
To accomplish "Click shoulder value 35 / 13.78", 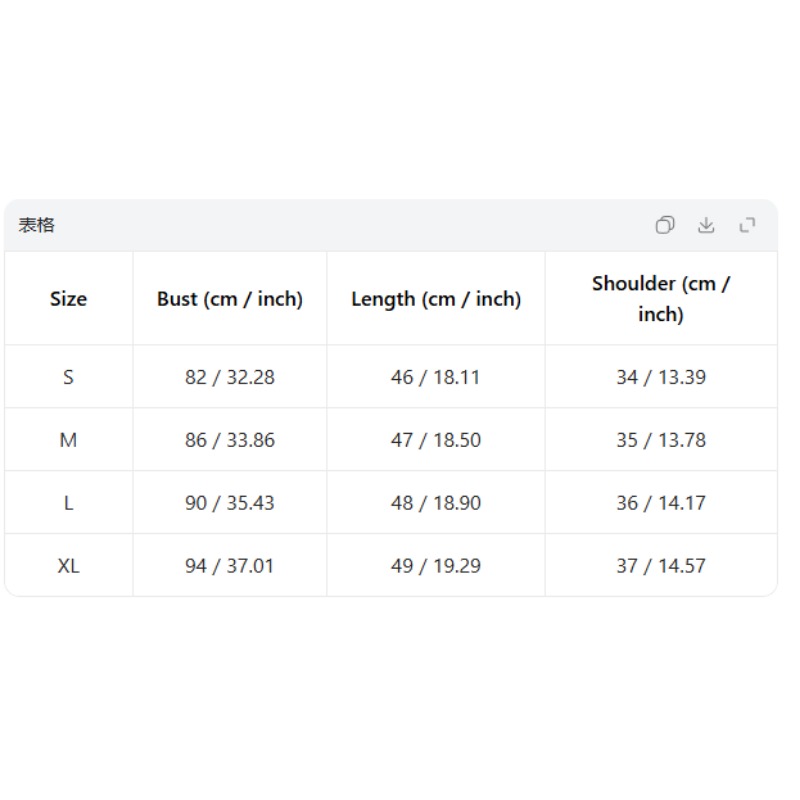I will pos(661,440).
